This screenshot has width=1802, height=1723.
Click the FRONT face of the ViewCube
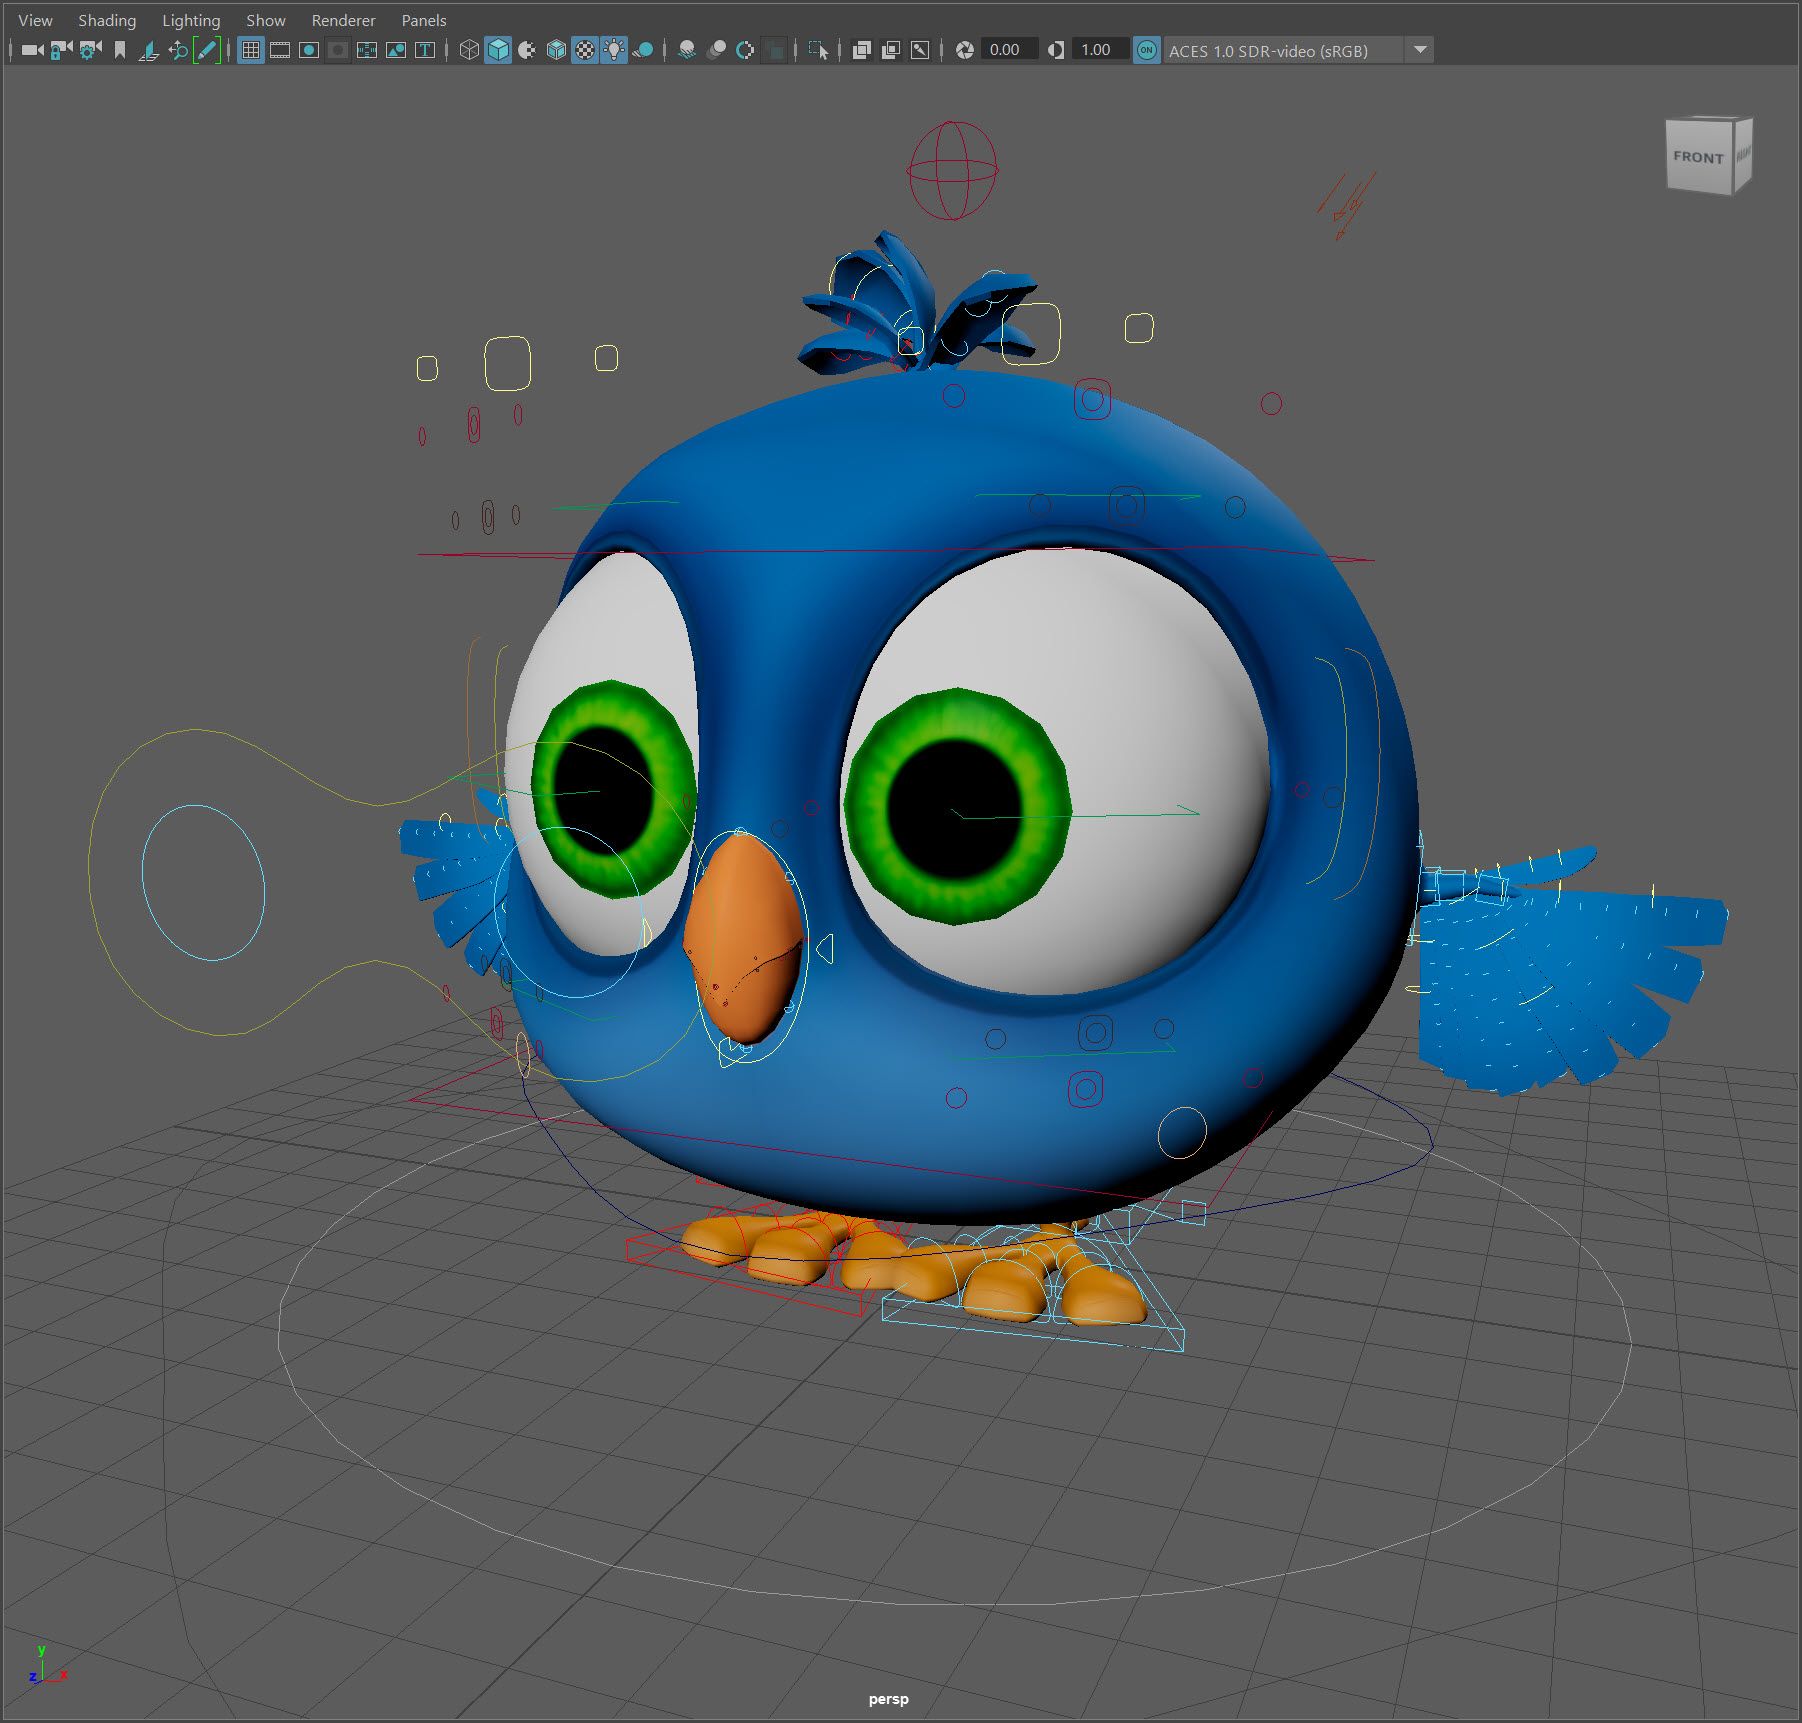1697,157
